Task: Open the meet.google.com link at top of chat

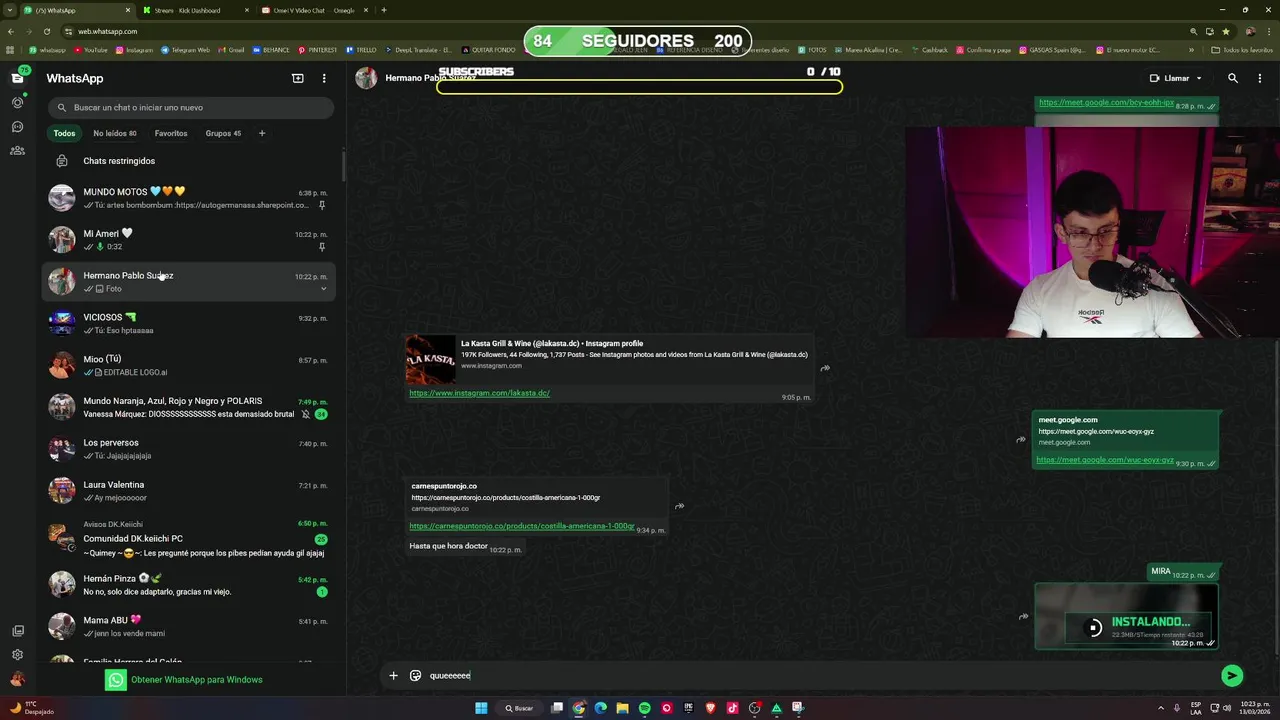Action: coord(1106,102)
